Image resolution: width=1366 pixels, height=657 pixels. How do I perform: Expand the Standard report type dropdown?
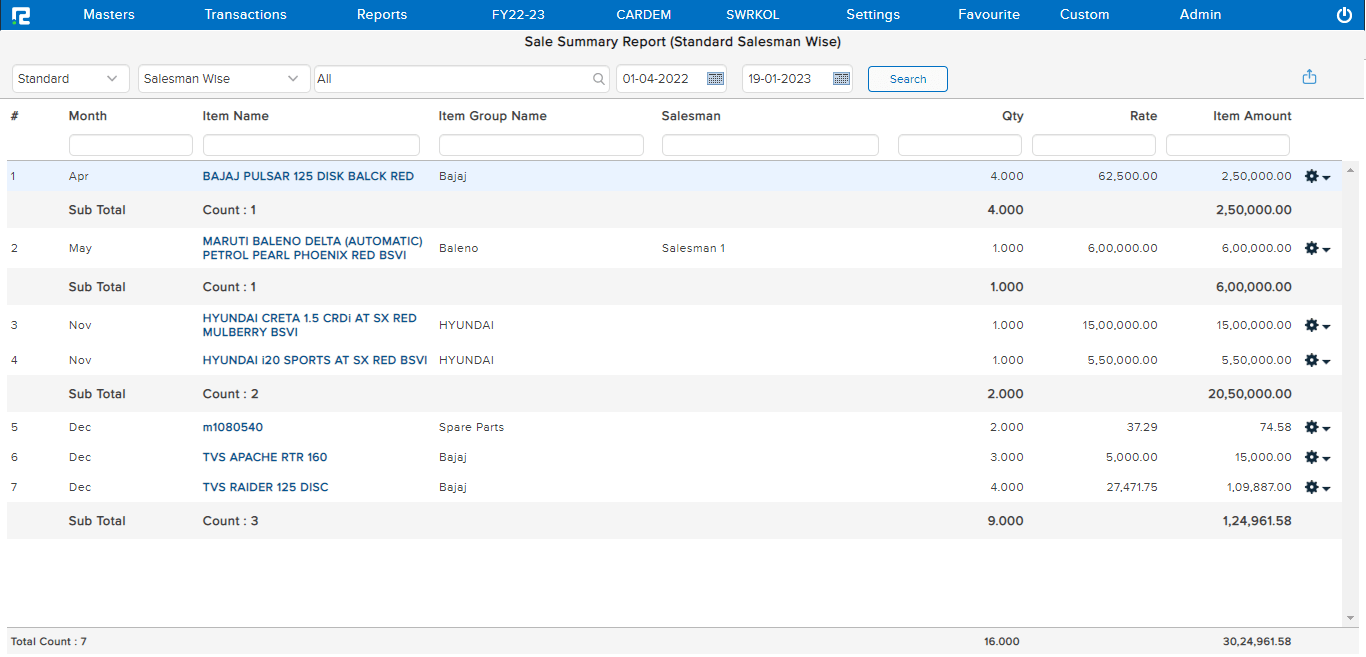(71, 79)
